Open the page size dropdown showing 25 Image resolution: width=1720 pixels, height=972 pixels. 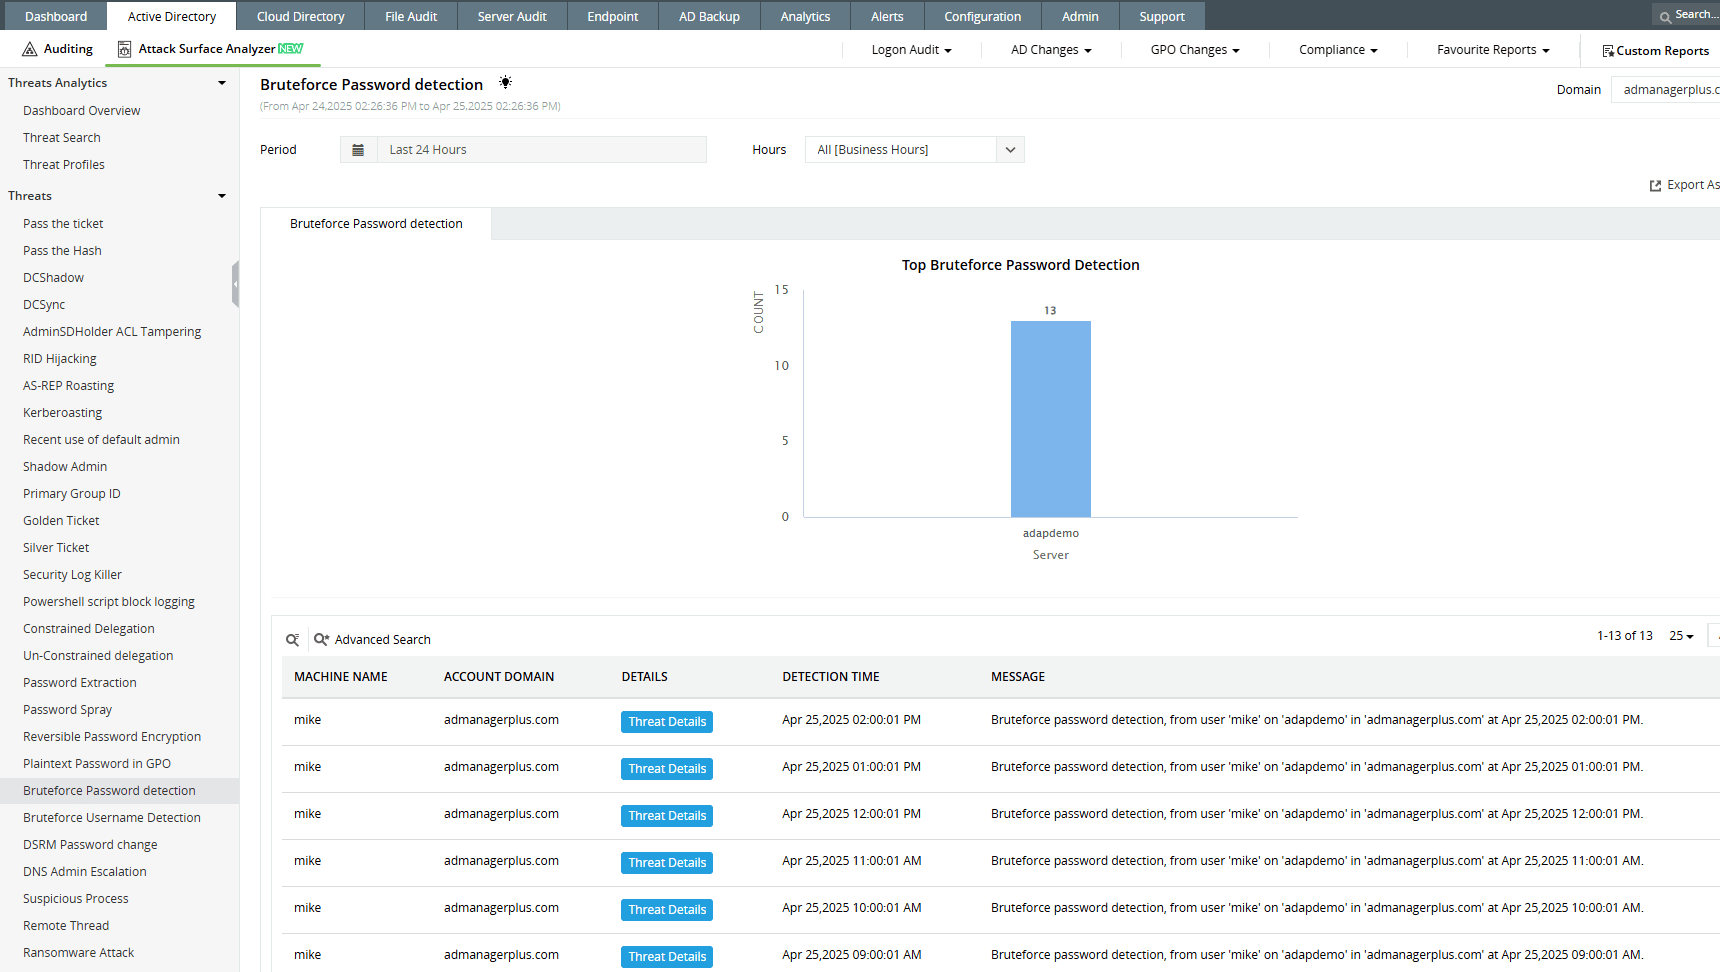click(x=1680, y=636)
